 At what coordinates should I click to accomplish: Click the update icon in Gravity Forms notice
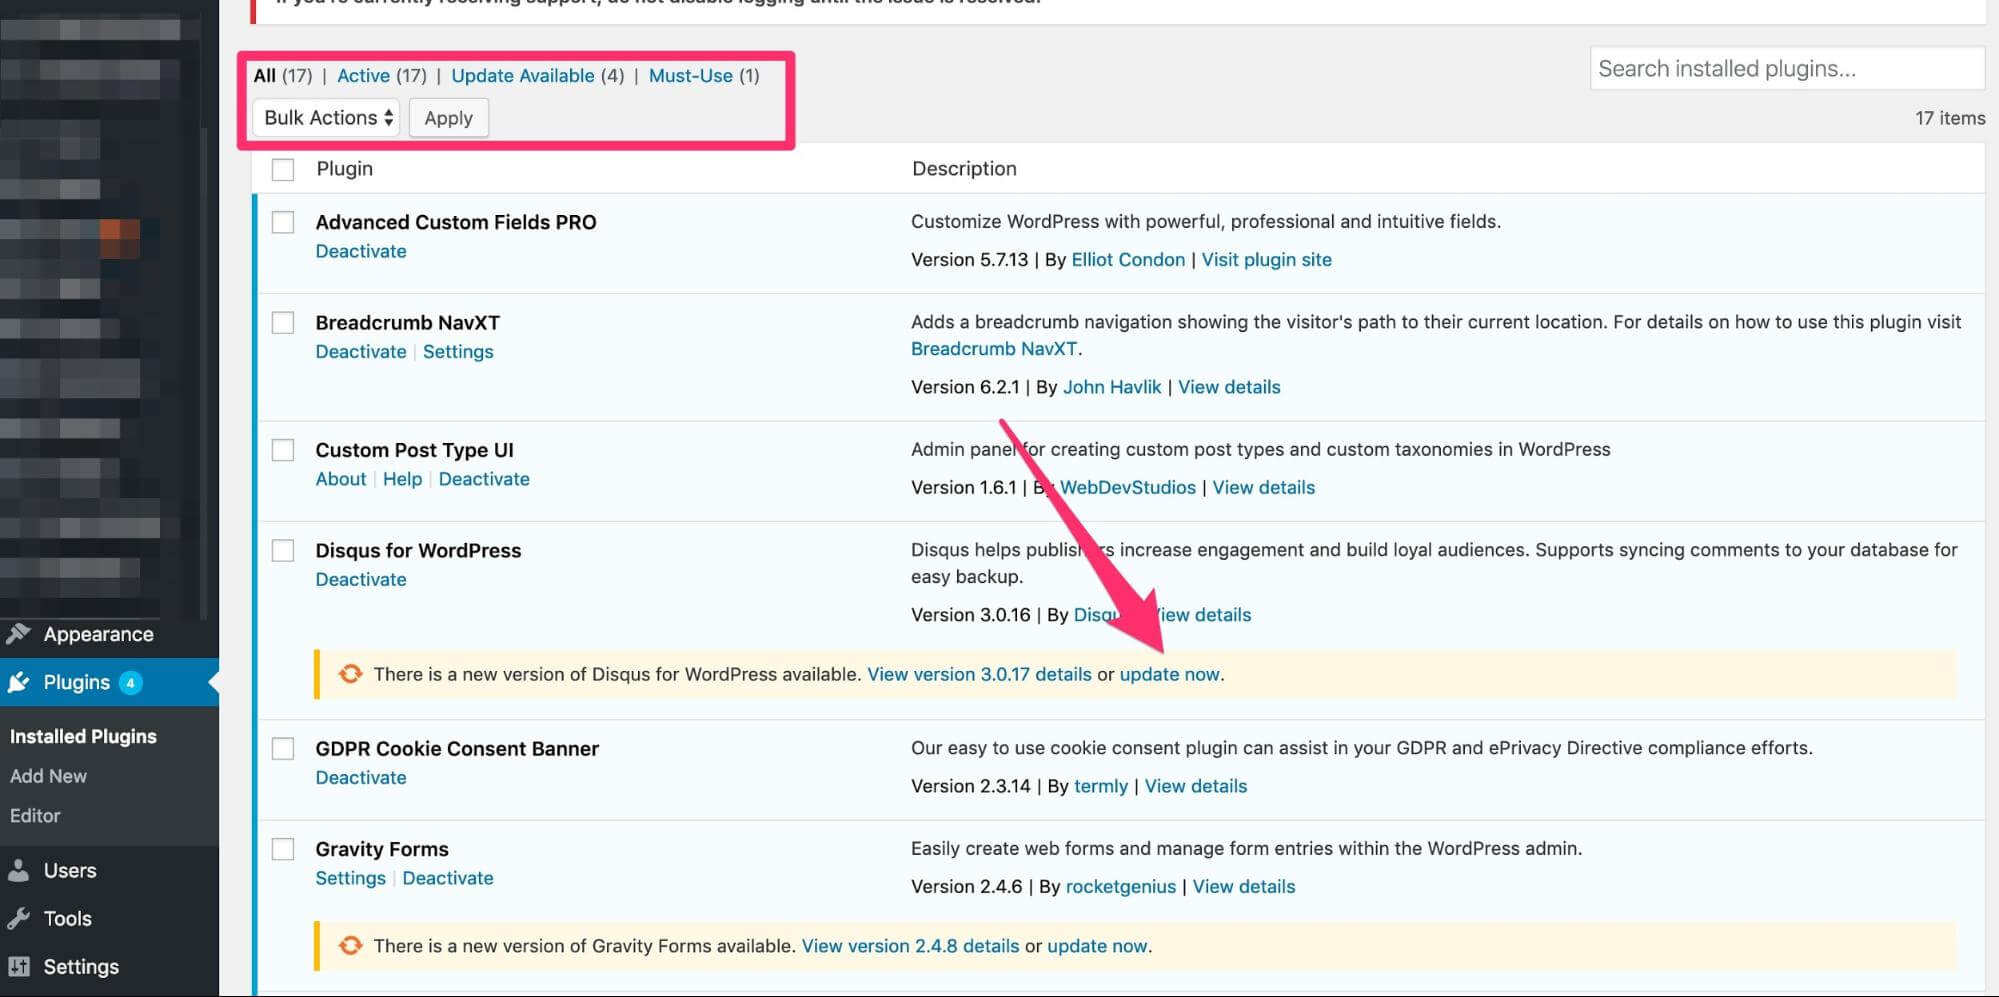pos(350,945)
